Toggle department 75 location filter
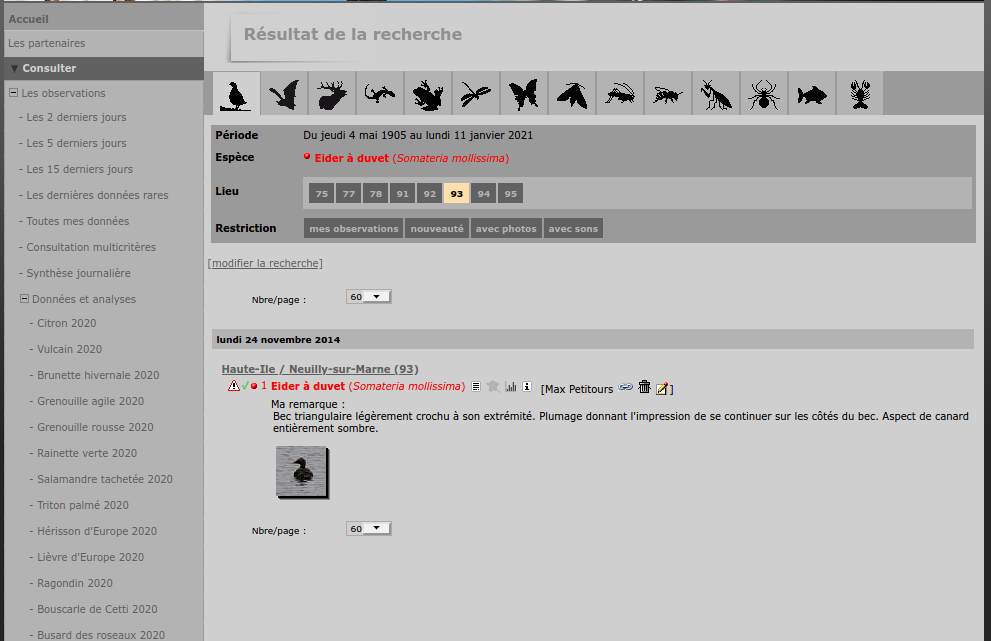 click(x=321, y=194)
